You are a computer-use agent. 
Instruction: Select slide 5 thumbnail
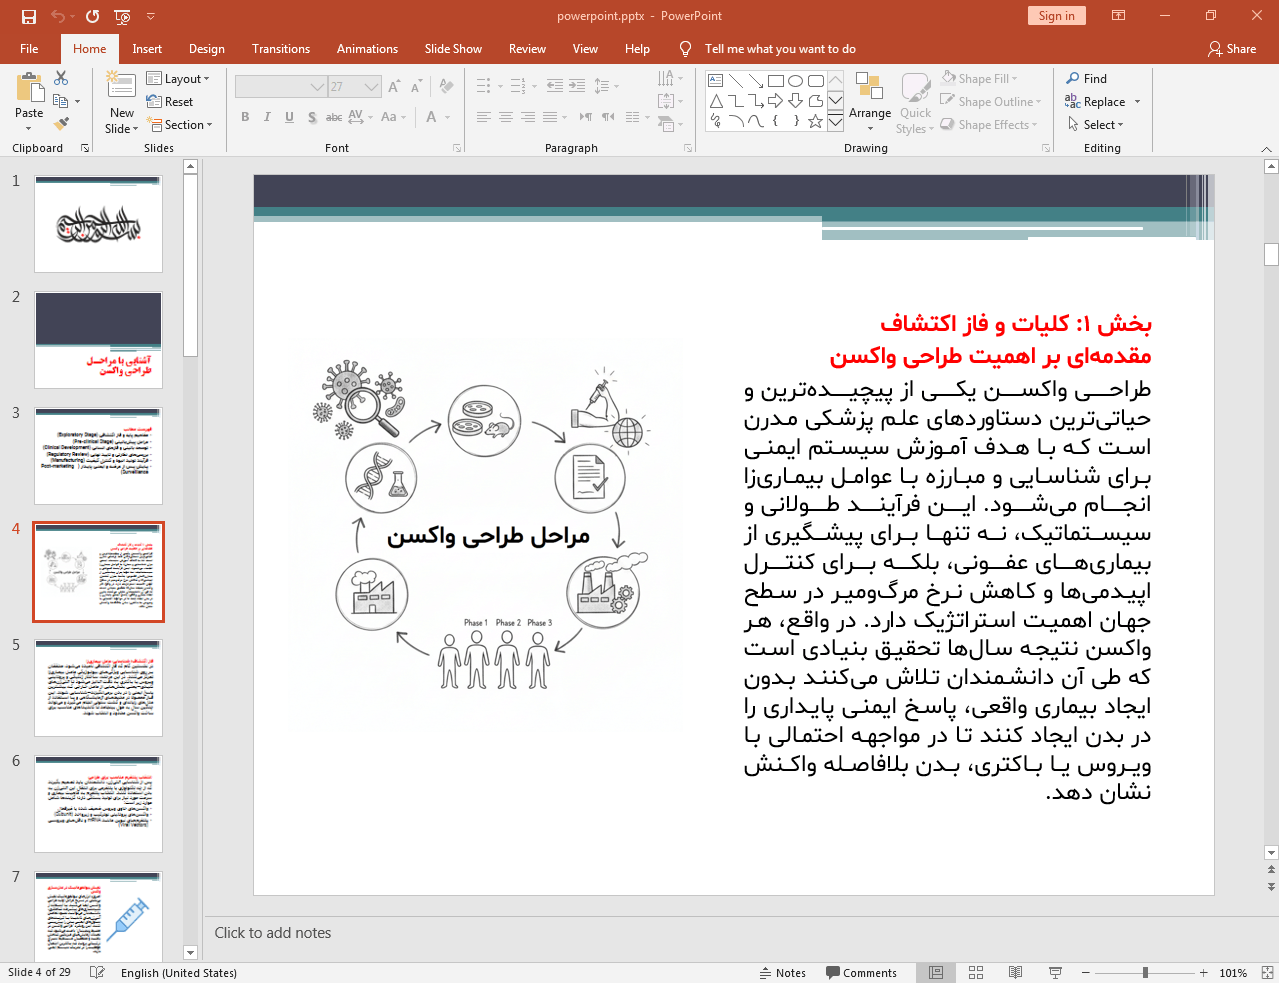click(x=98, y=688)
